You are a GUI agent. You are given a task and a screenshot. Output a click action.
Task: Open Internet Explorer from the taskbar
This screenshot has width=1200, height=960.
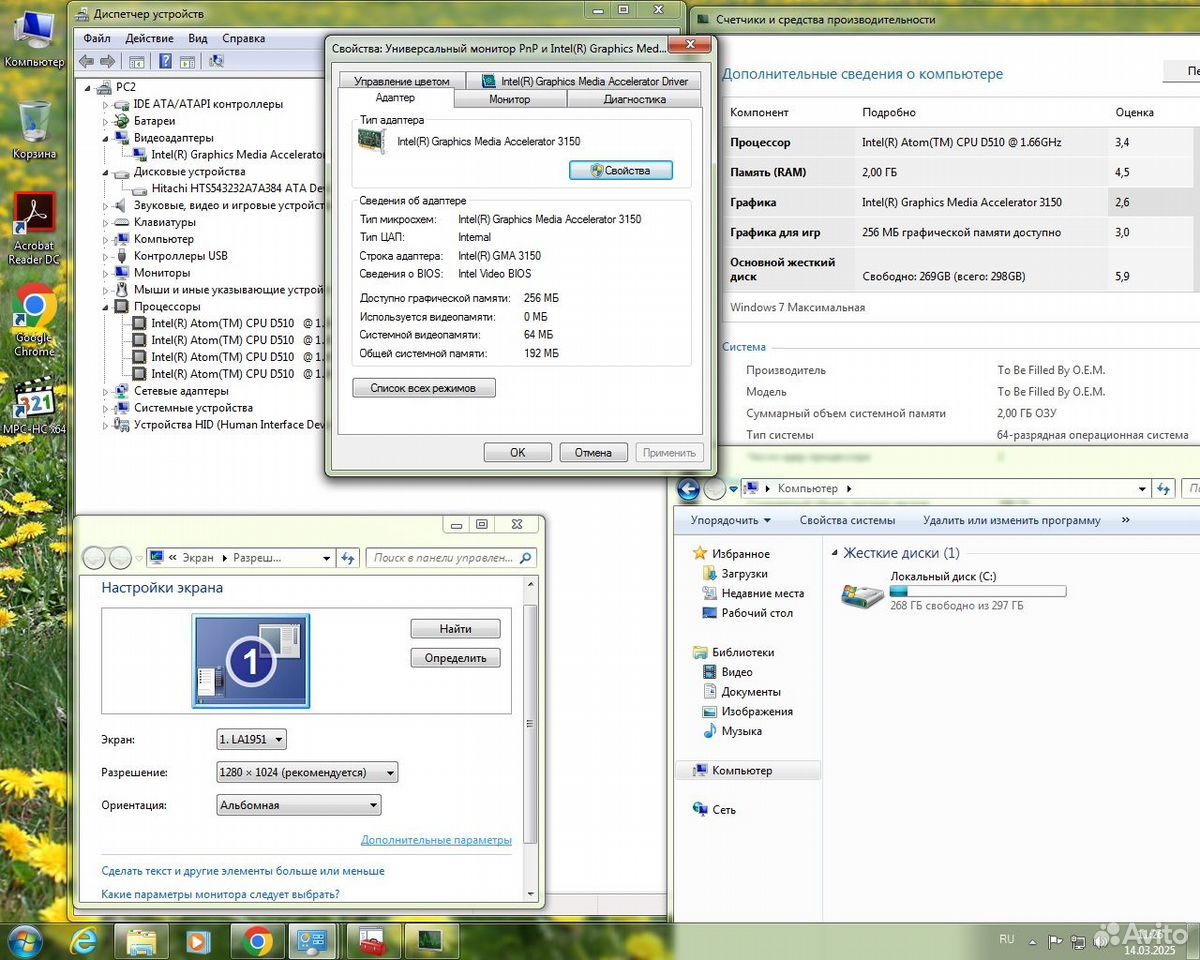tap(84, 941)
